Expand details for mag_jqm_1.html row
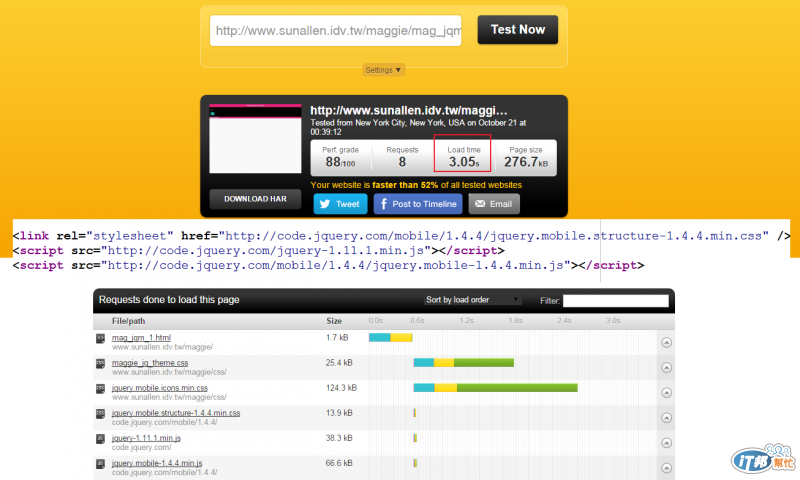Screen dimensions: 800x480 pyautogui.click(x=666, y=343)
